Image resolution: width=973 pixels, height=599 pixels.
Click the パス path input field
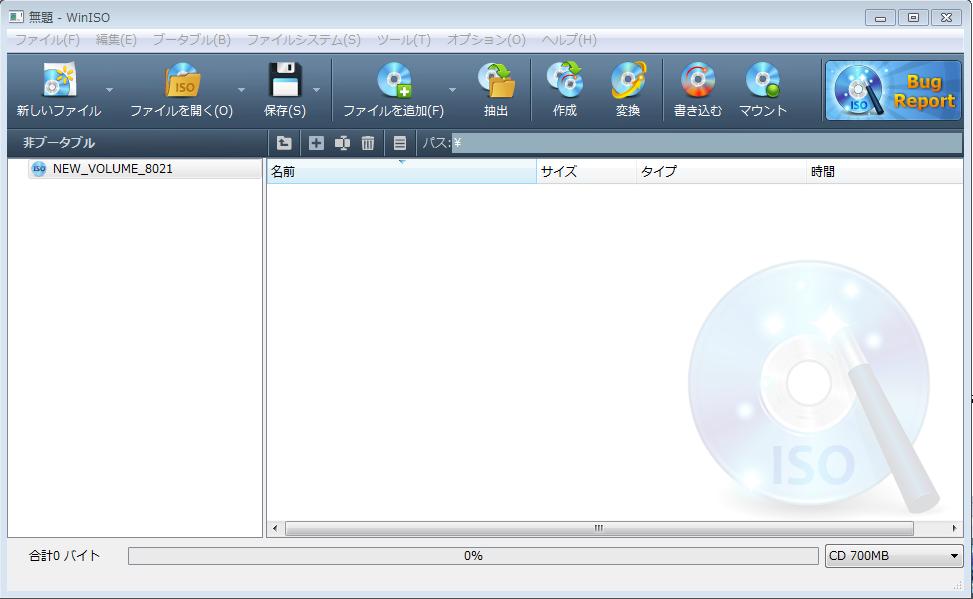[707, 143]
